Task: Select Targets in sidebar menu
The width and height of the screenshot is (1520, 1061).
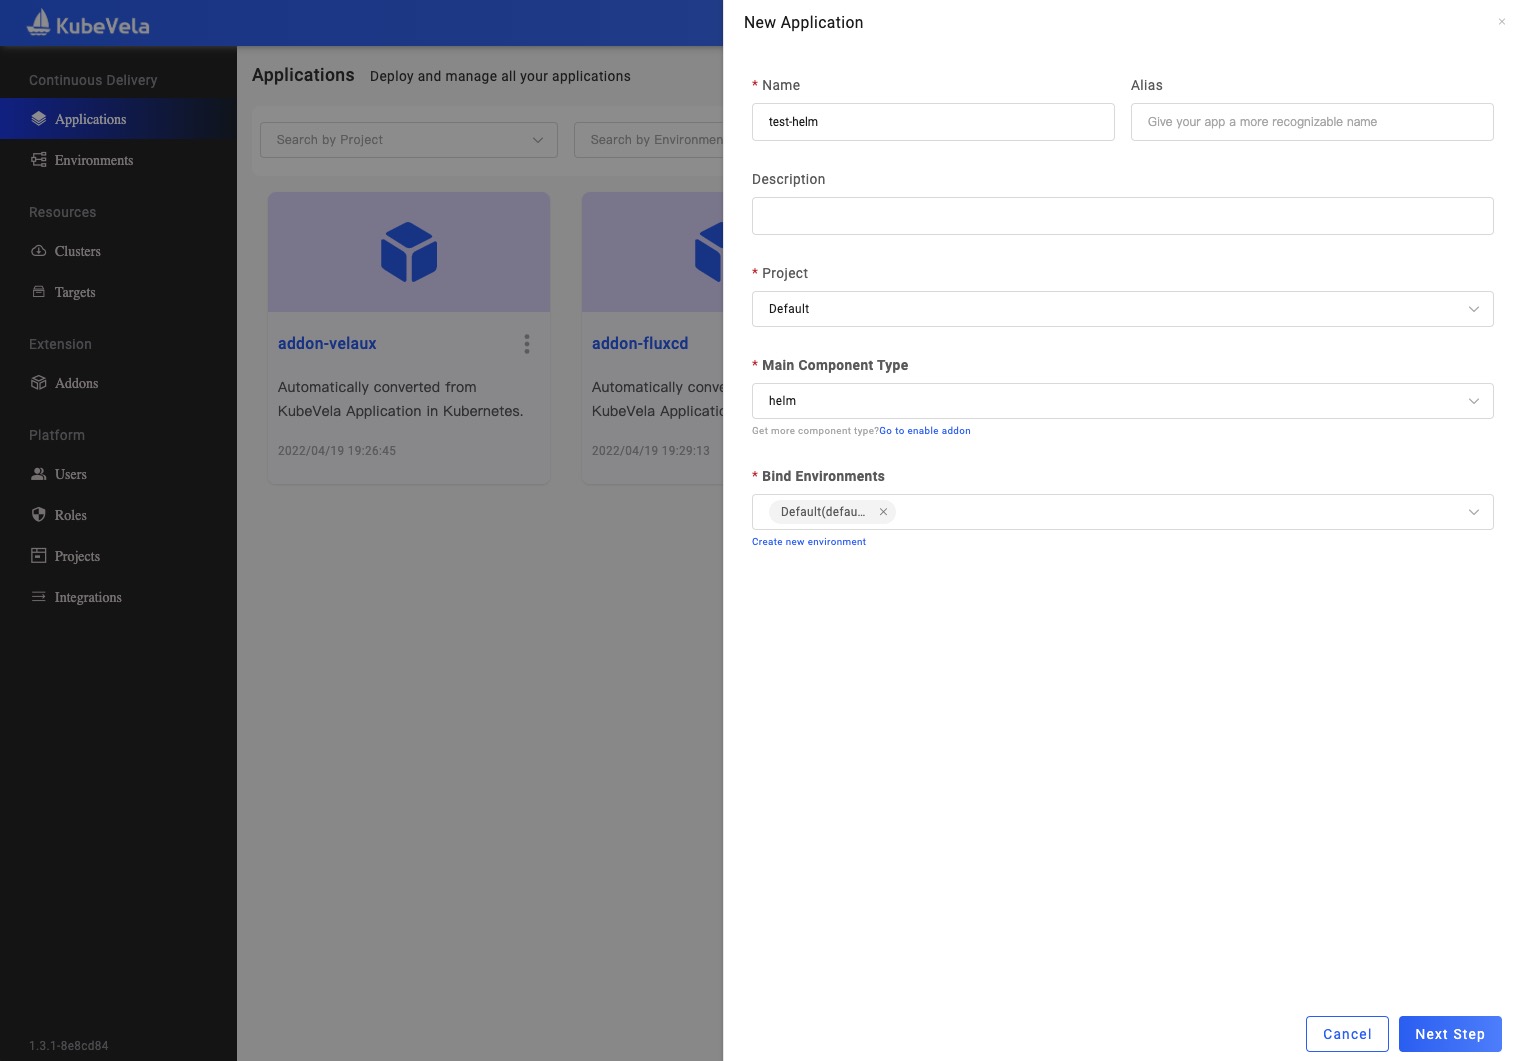Action: pyautogui.click(x=75, y=292)
